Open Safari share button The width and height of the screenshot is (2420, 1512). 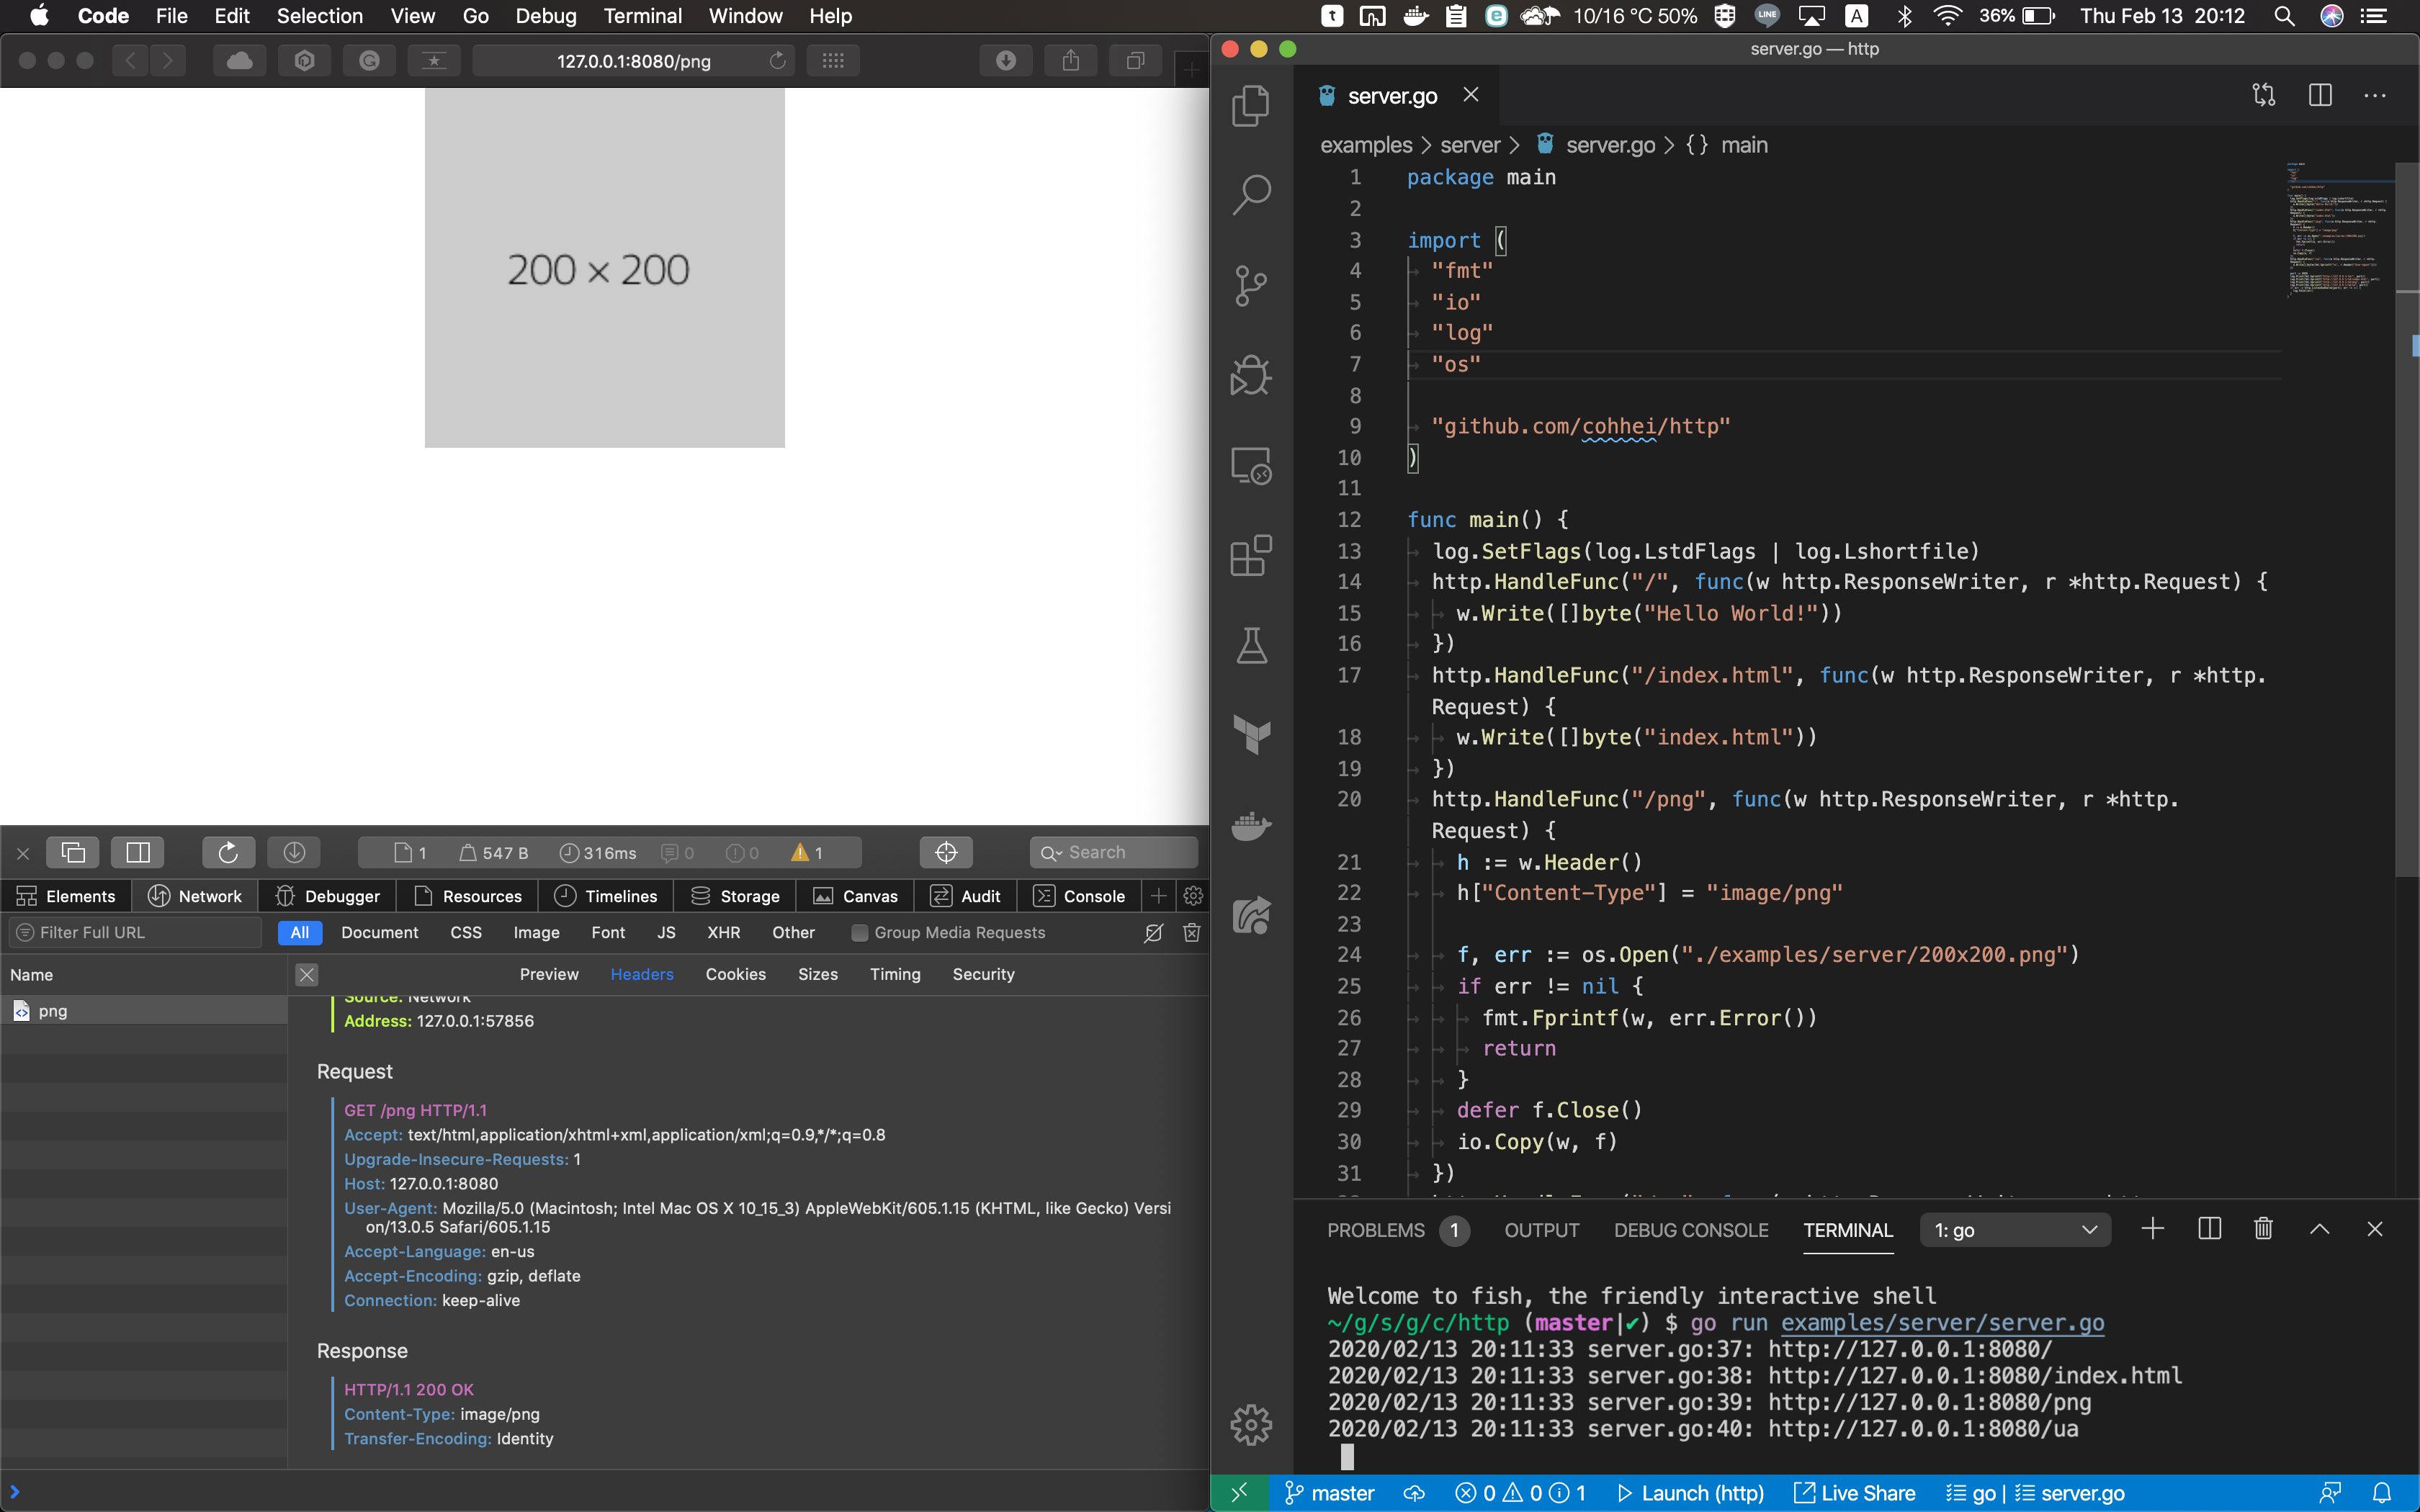coord(1071,61)
